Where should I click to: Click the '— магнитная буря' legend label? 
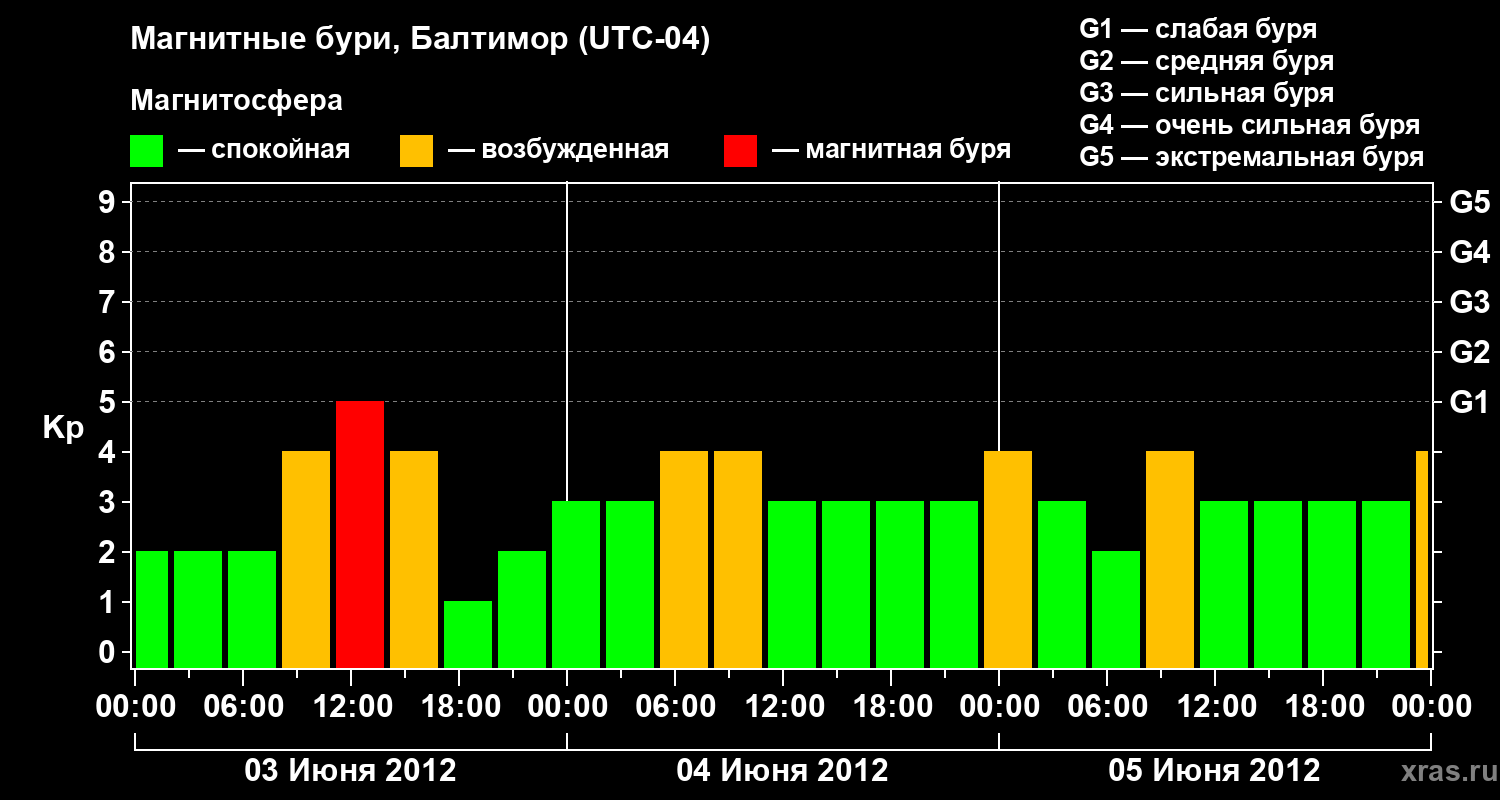tap(891, 151)
